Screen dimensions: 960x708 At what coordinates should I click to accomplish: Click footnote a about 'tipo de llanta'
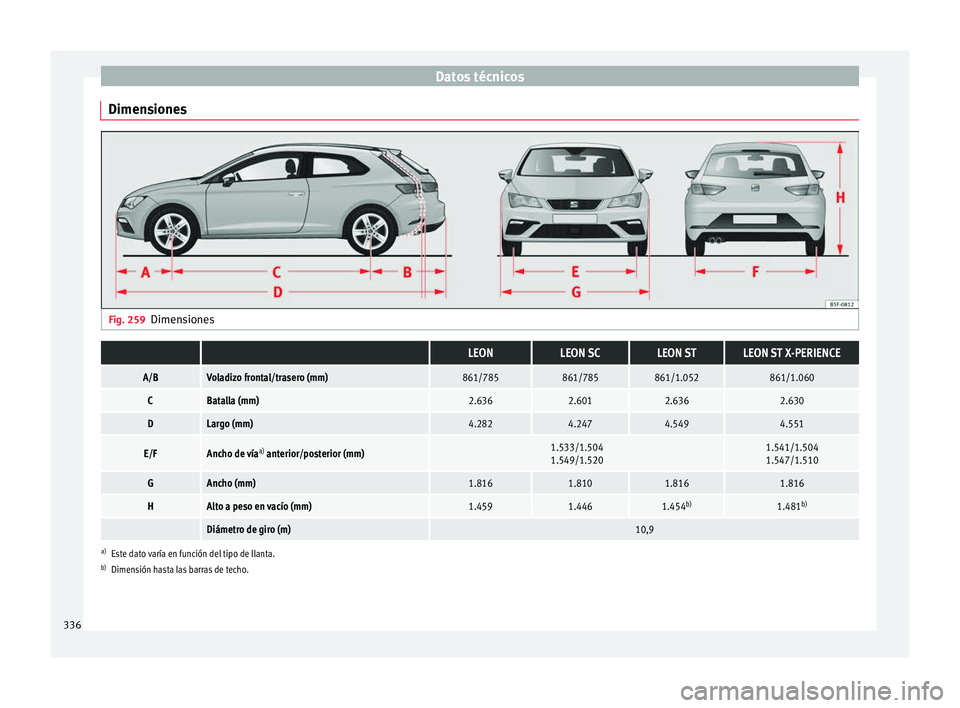188,554
